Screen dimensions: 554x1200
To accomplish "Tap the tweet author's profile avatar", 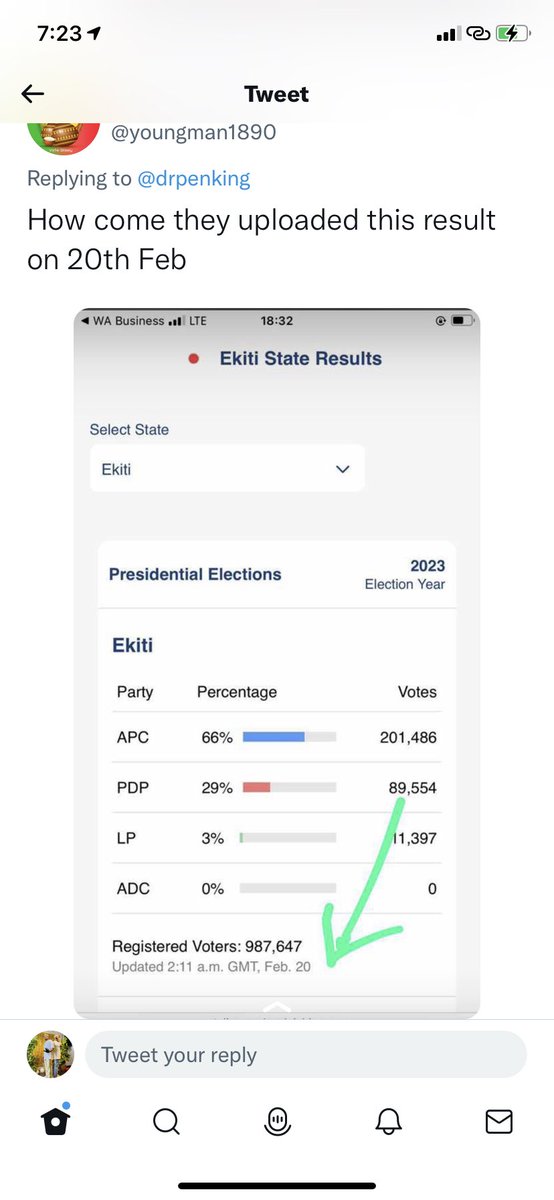I will 63,135.
